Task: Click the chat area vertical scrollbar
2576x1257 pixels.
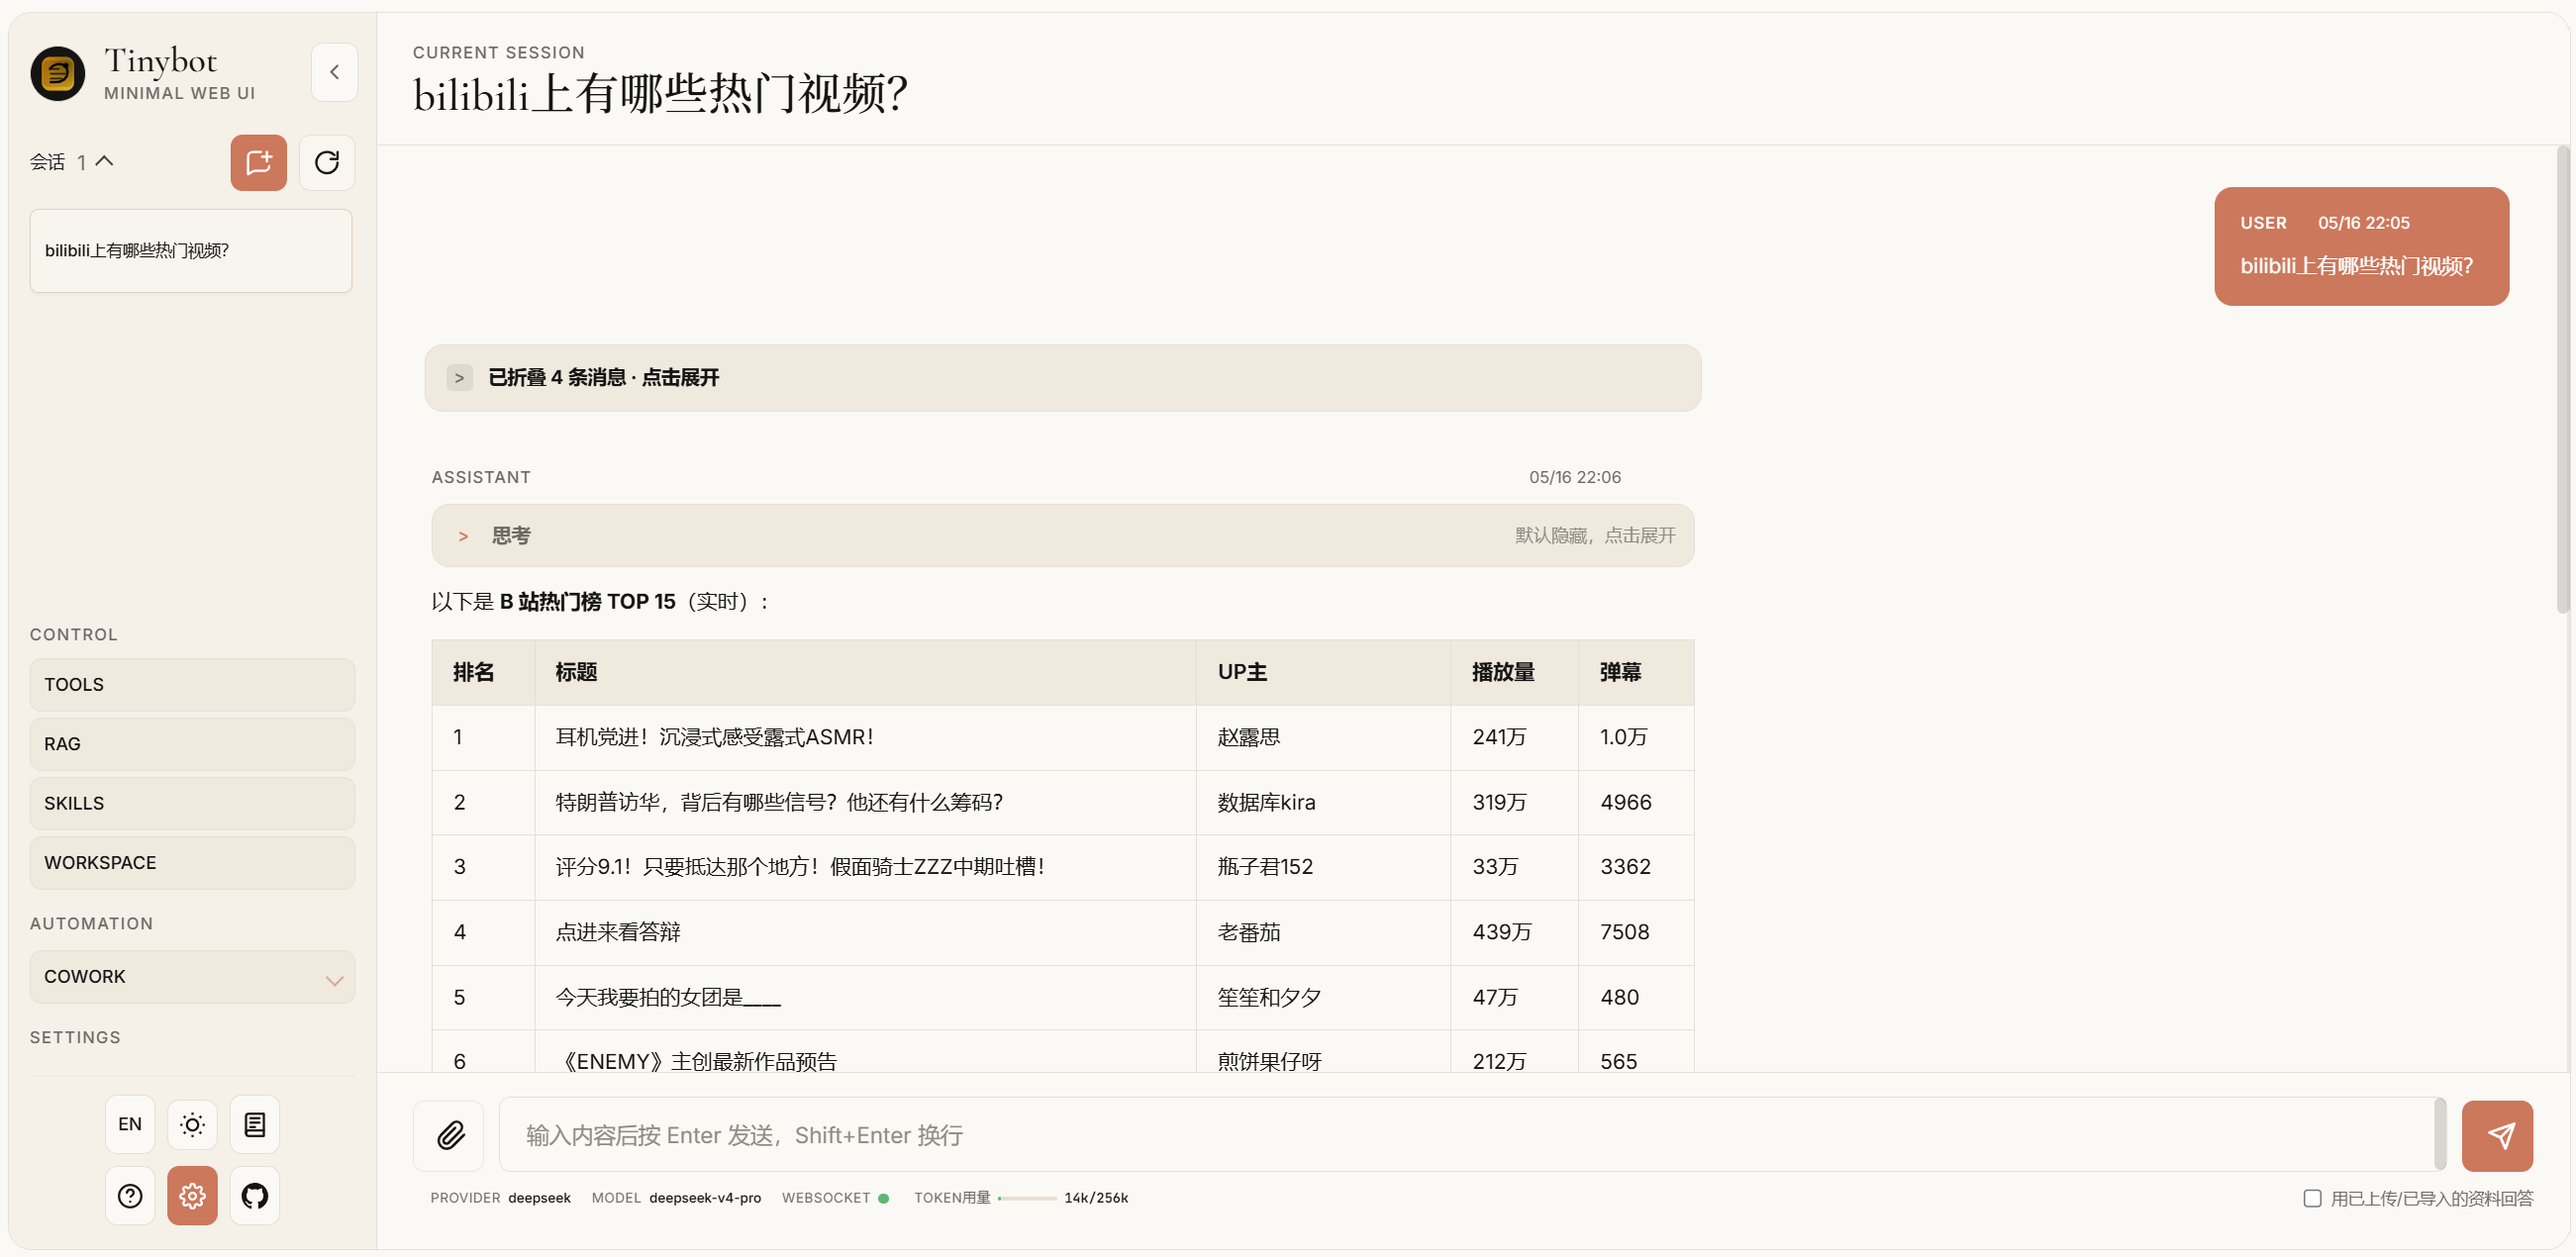Action: click(2562, 380)
